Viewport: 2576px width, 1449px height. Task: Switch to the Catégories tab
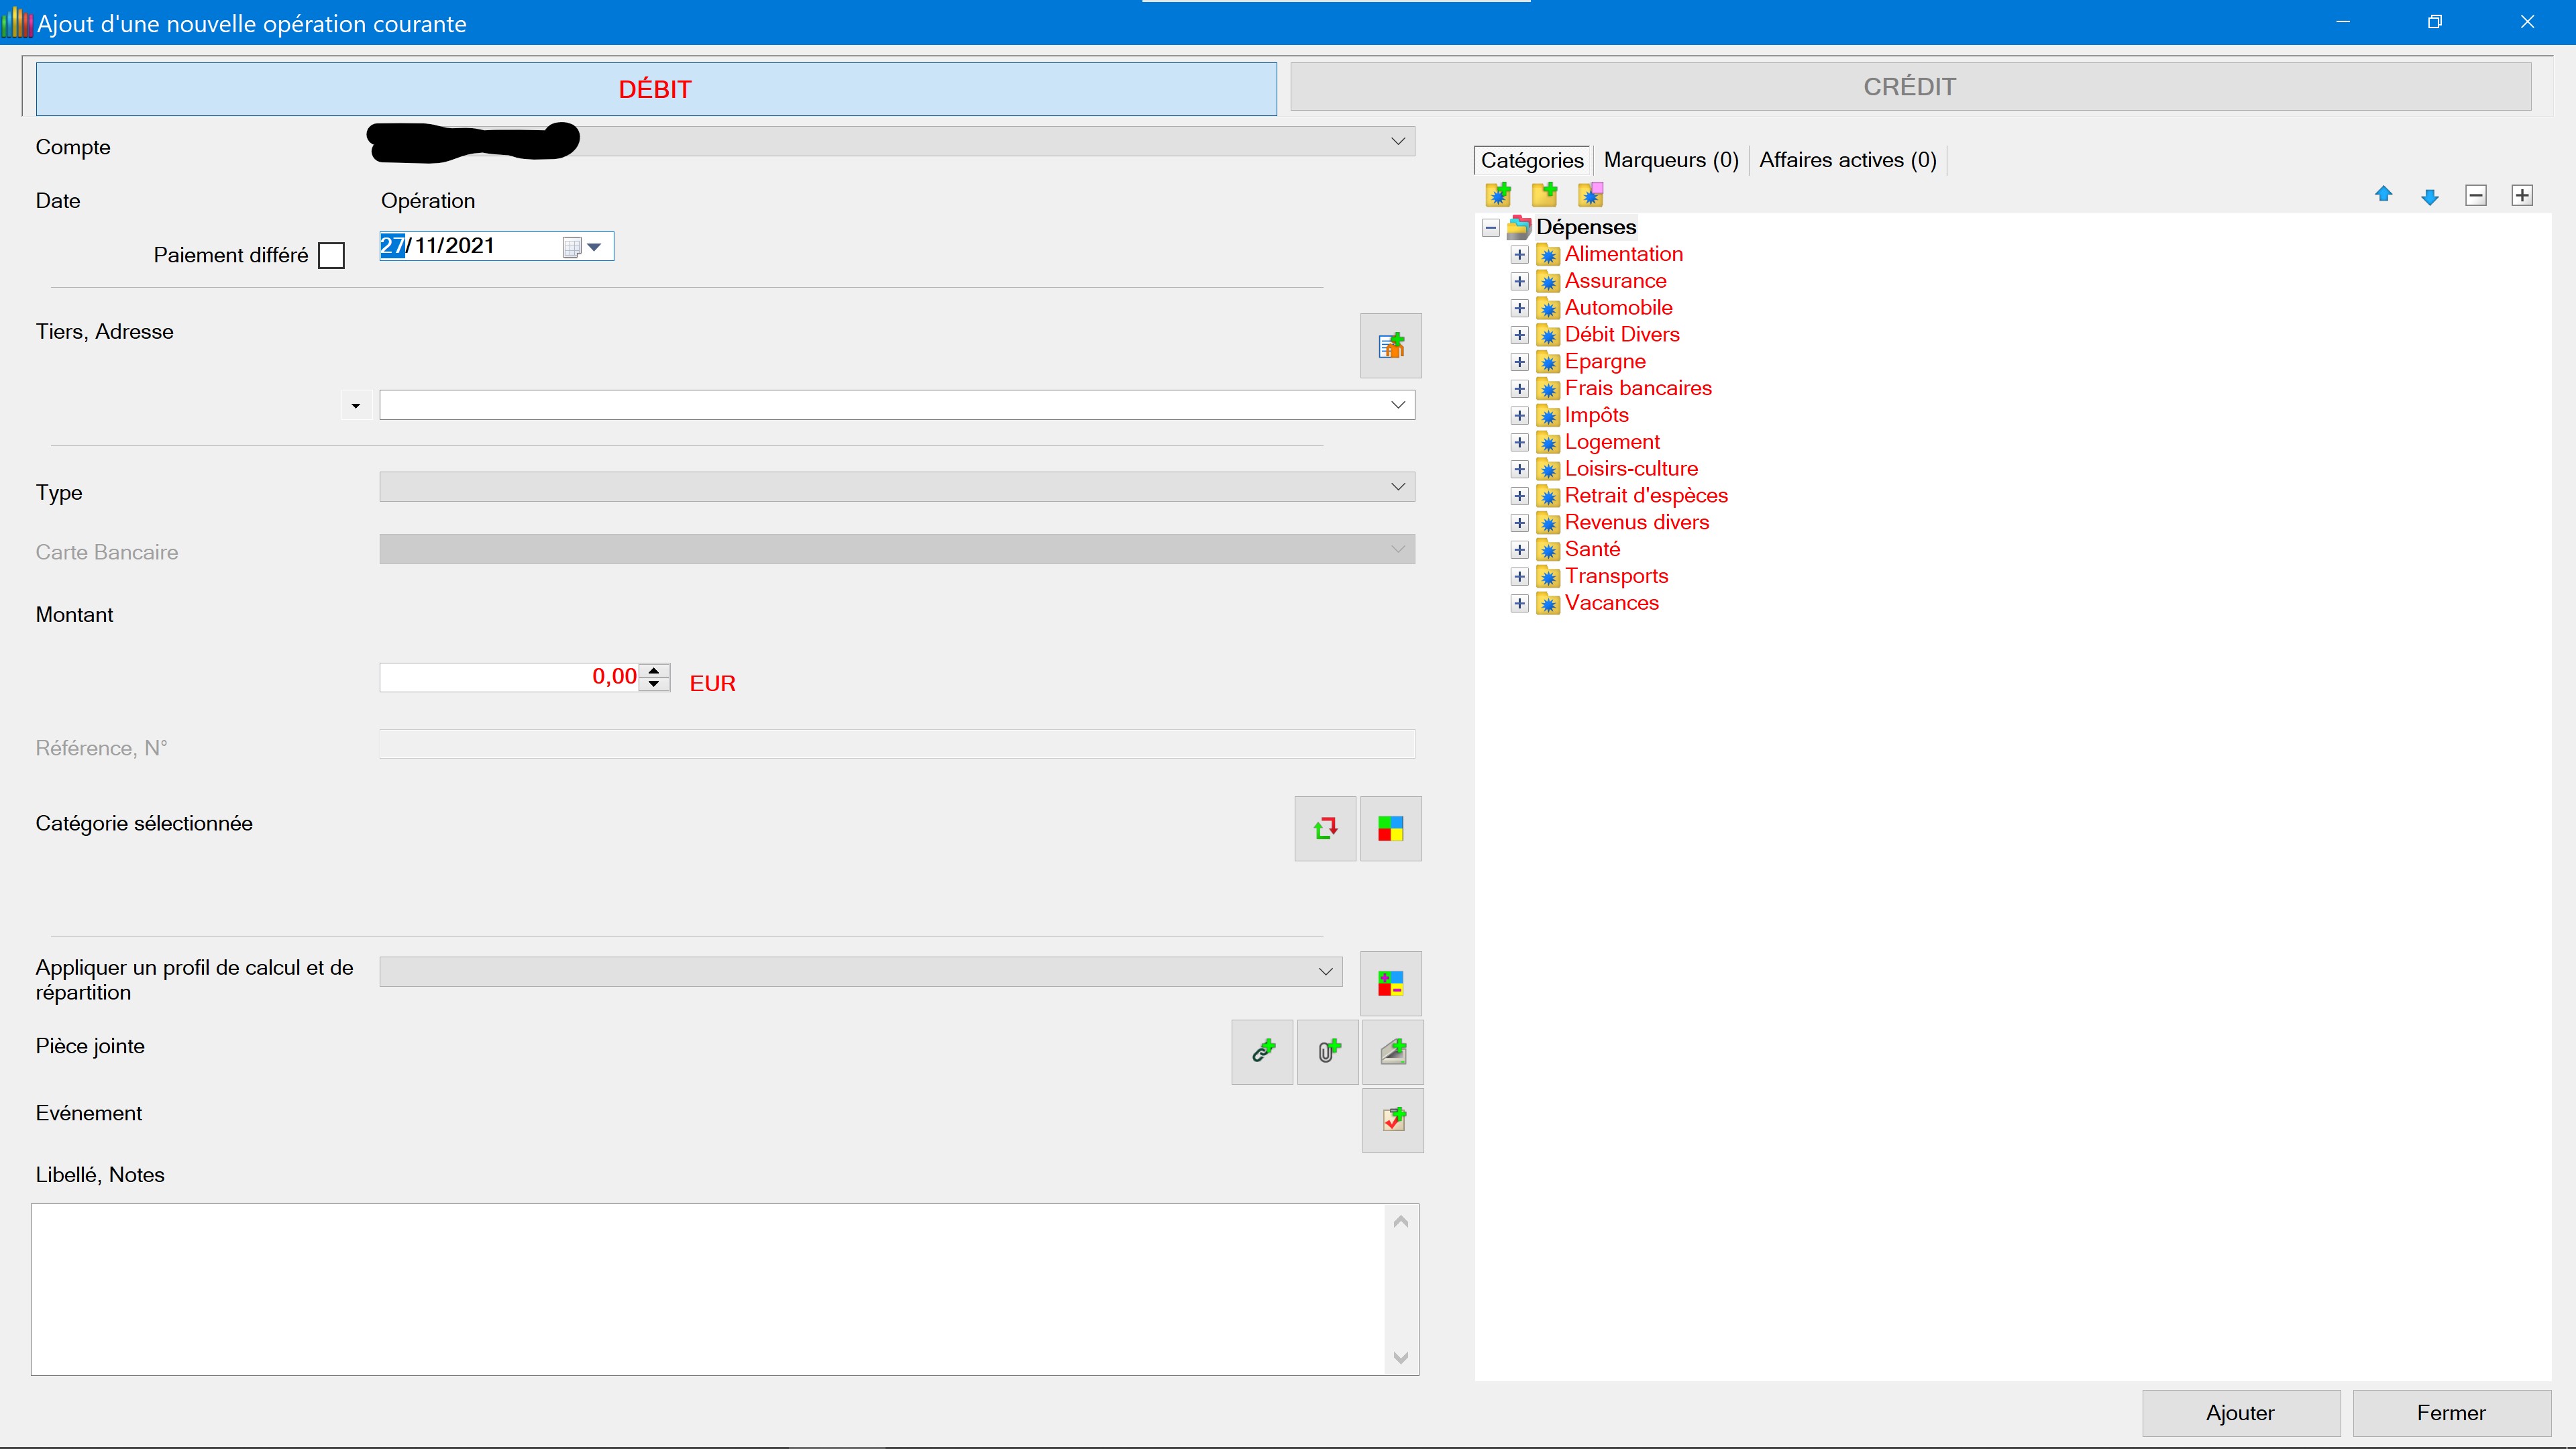pos(1532,160)
